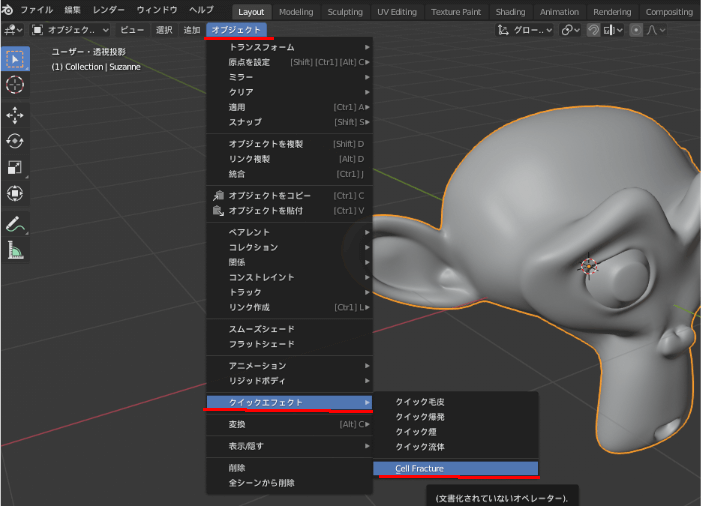The width and height of the screenshot is (701, 506).
Task: Choose クイック毛皮 effect
Action: tap(456, 402)
